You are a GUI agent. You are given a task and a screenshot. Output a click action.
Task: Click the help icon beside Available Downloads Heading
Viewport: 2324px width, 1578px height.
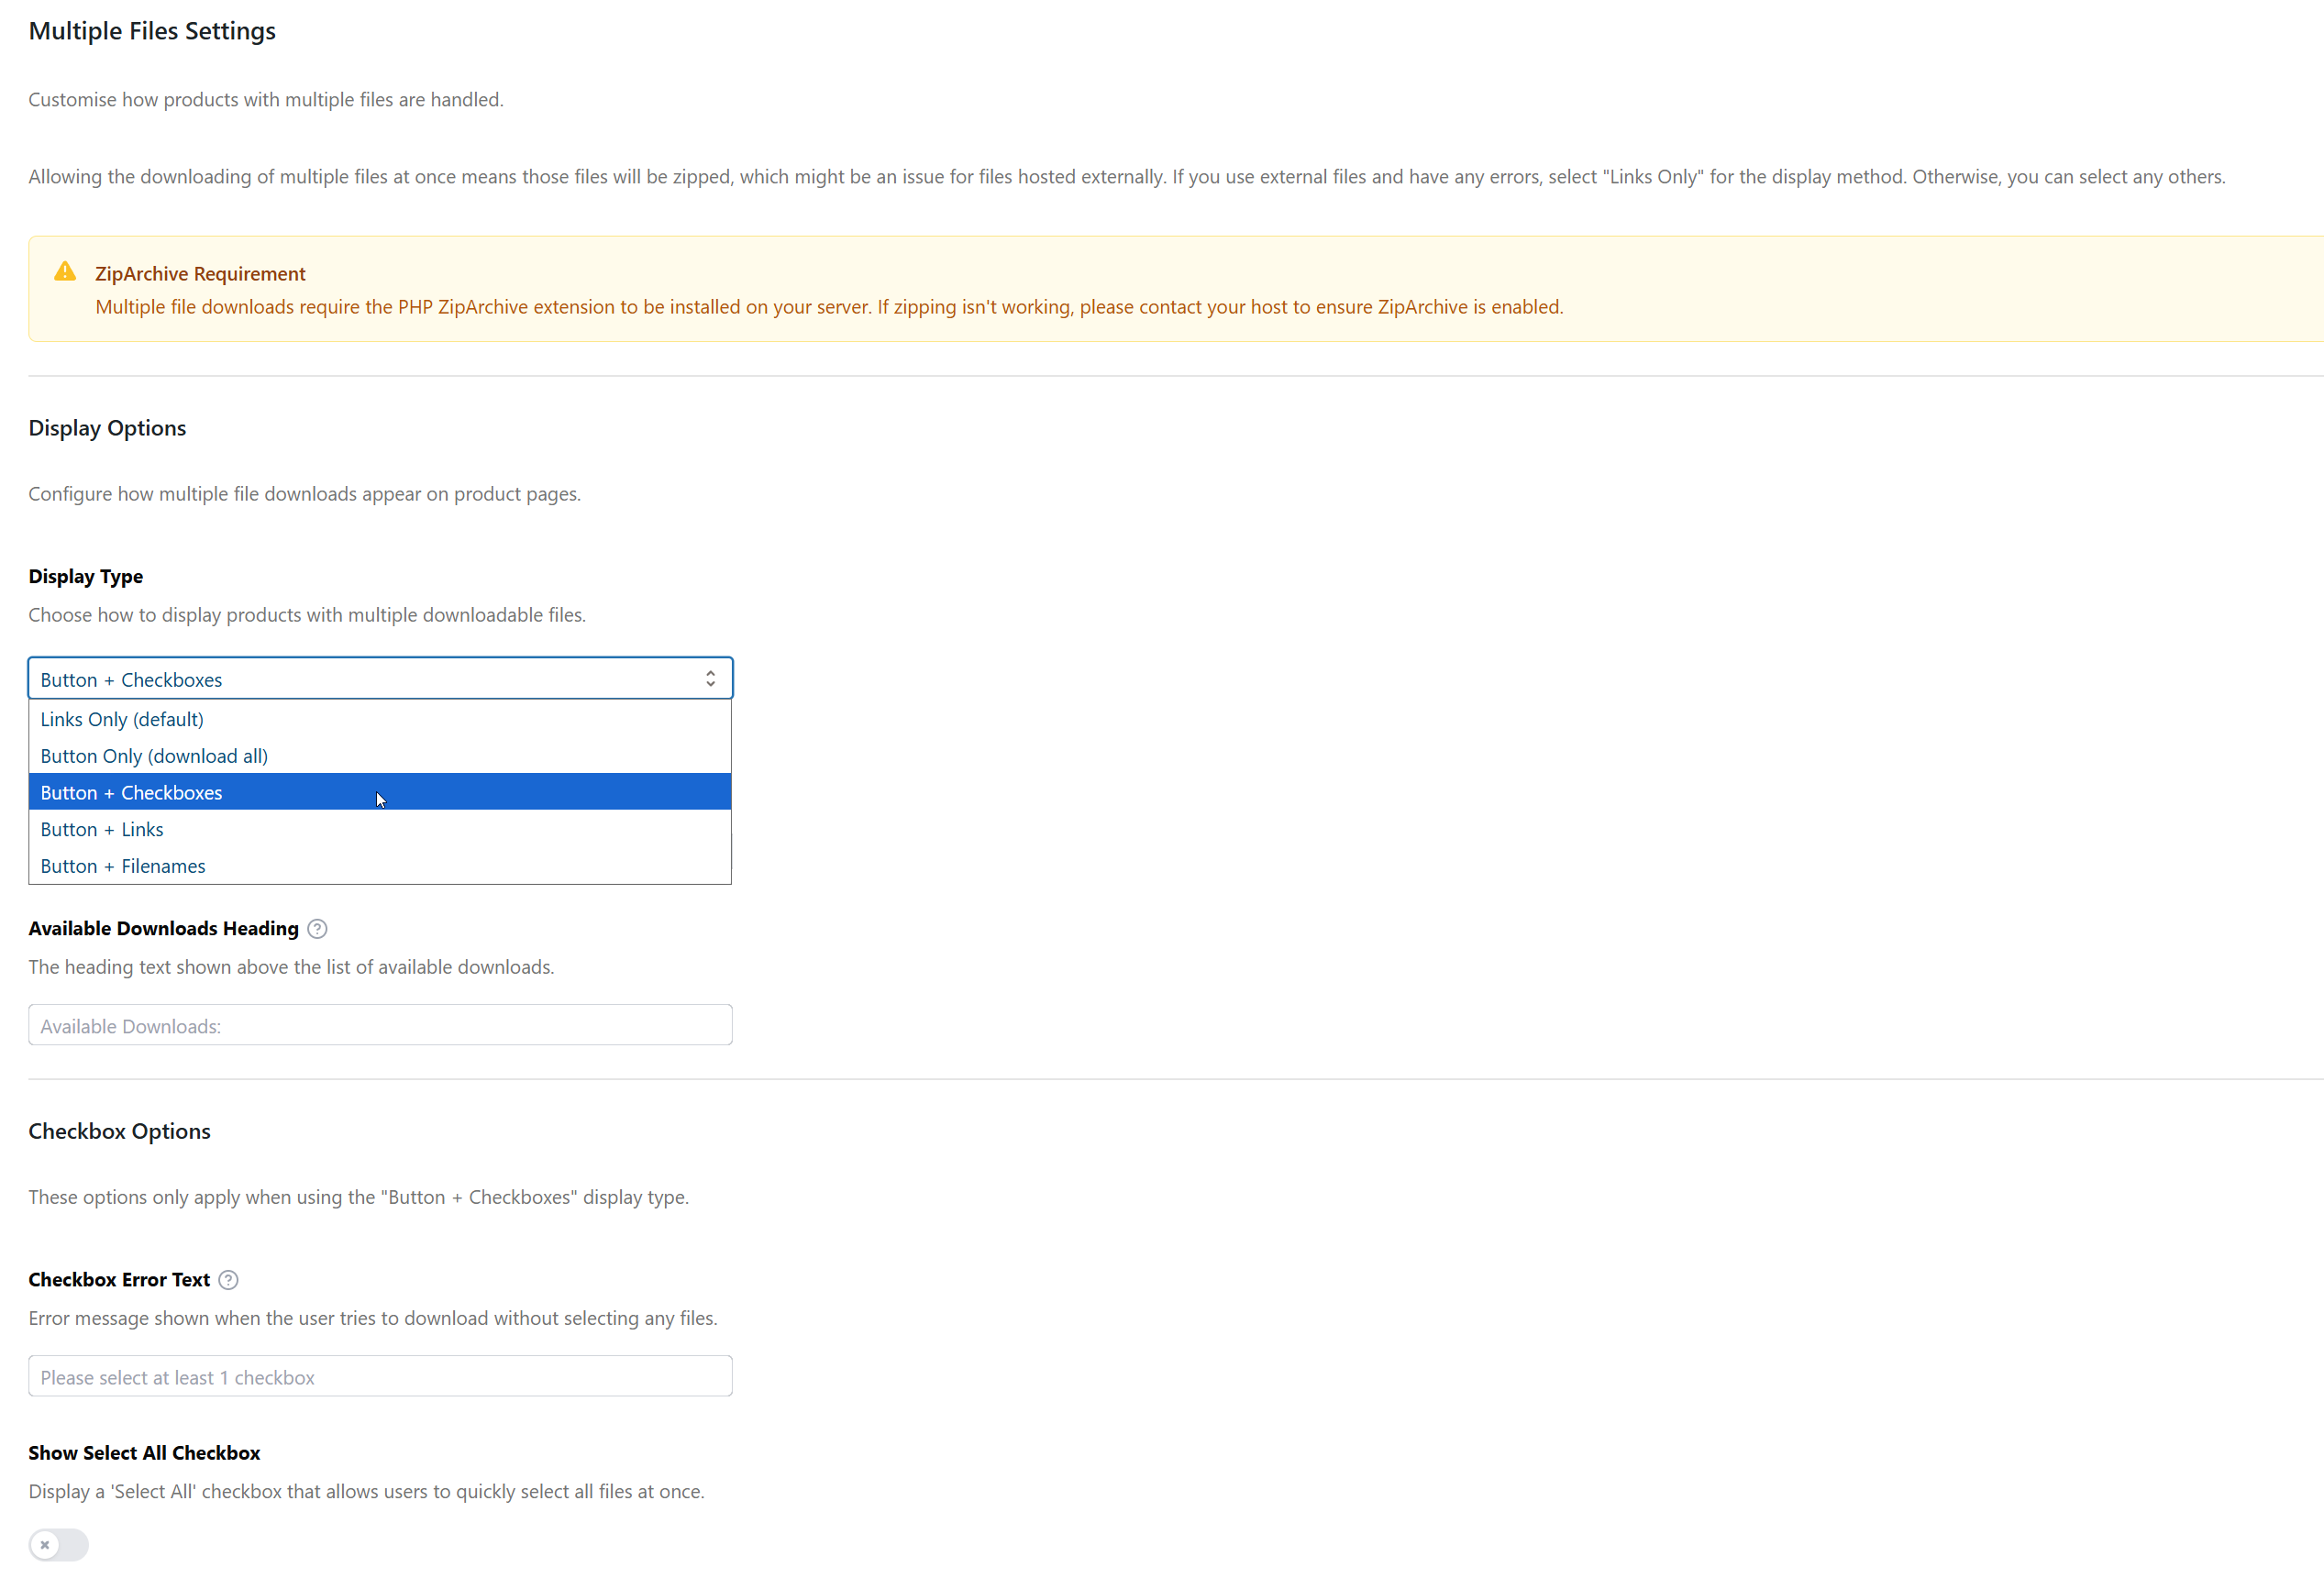pyautogui.click(x=317, y=929)
